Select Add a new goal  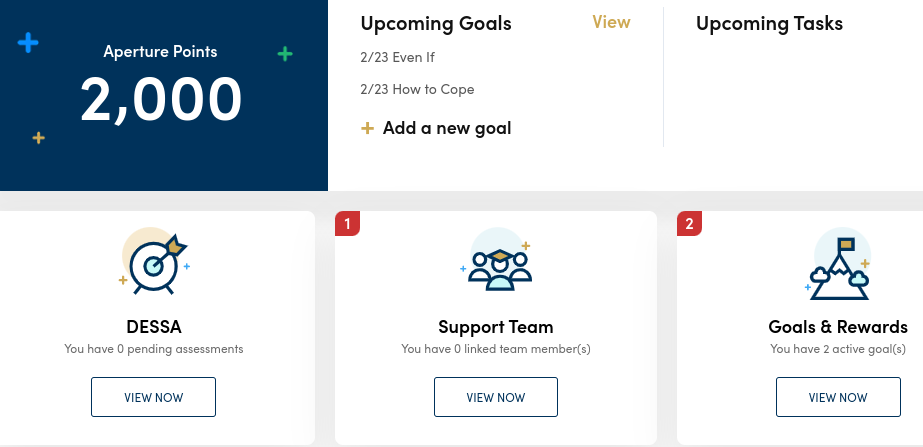coord(447,128)
